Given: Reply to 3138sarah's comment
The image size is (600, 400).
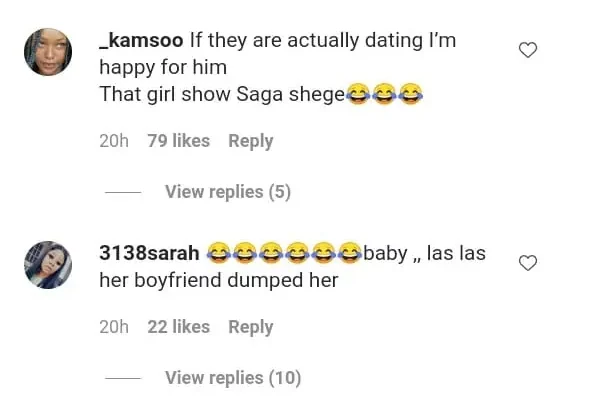Looking at the screenshot, I should (250, 326).
